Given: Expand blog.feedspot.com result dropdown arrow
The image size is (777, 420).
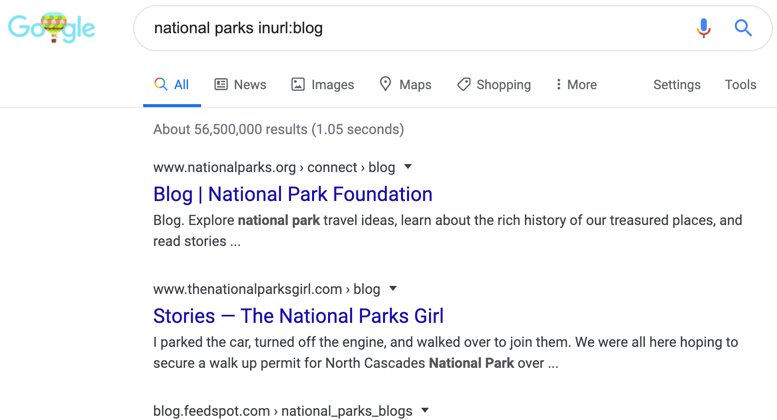Looking at the screenshot, I should coord(425,410).
